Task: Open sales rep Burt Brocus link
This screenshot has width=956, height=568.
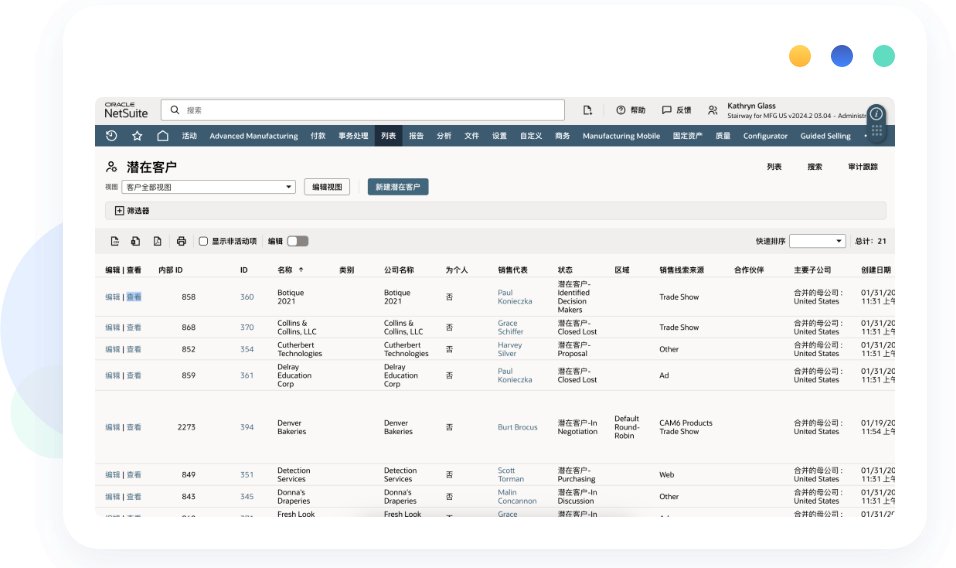Action: point(518,427)
